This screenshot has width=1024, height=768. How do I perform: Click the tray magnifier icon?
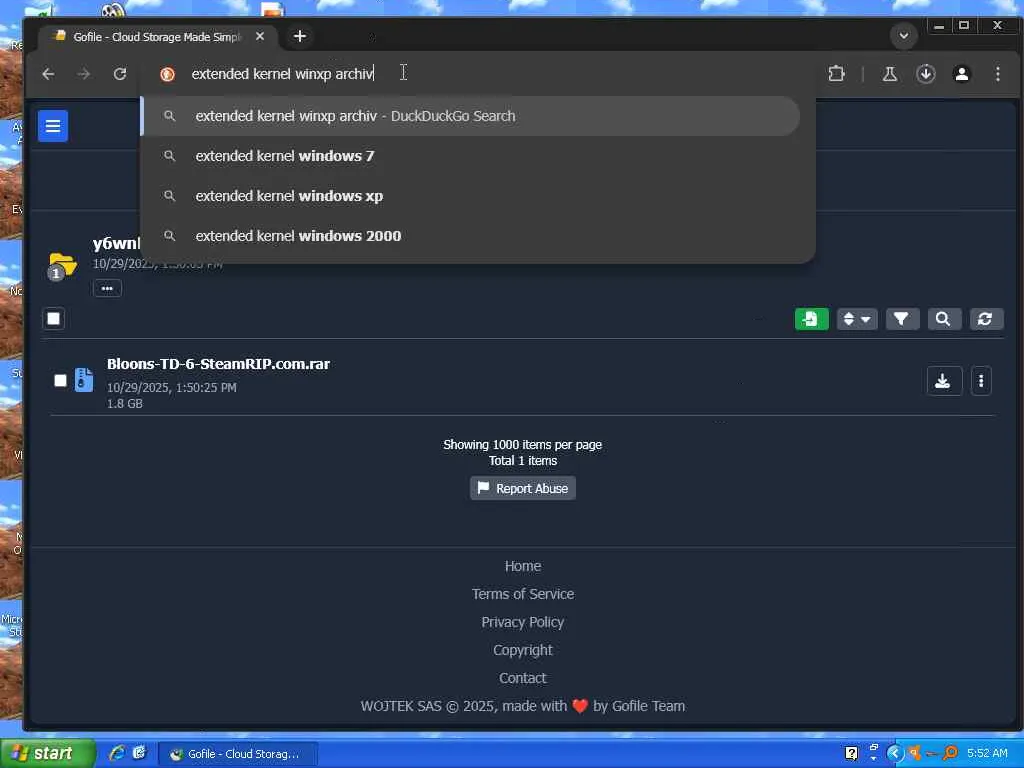click(951, 754)
